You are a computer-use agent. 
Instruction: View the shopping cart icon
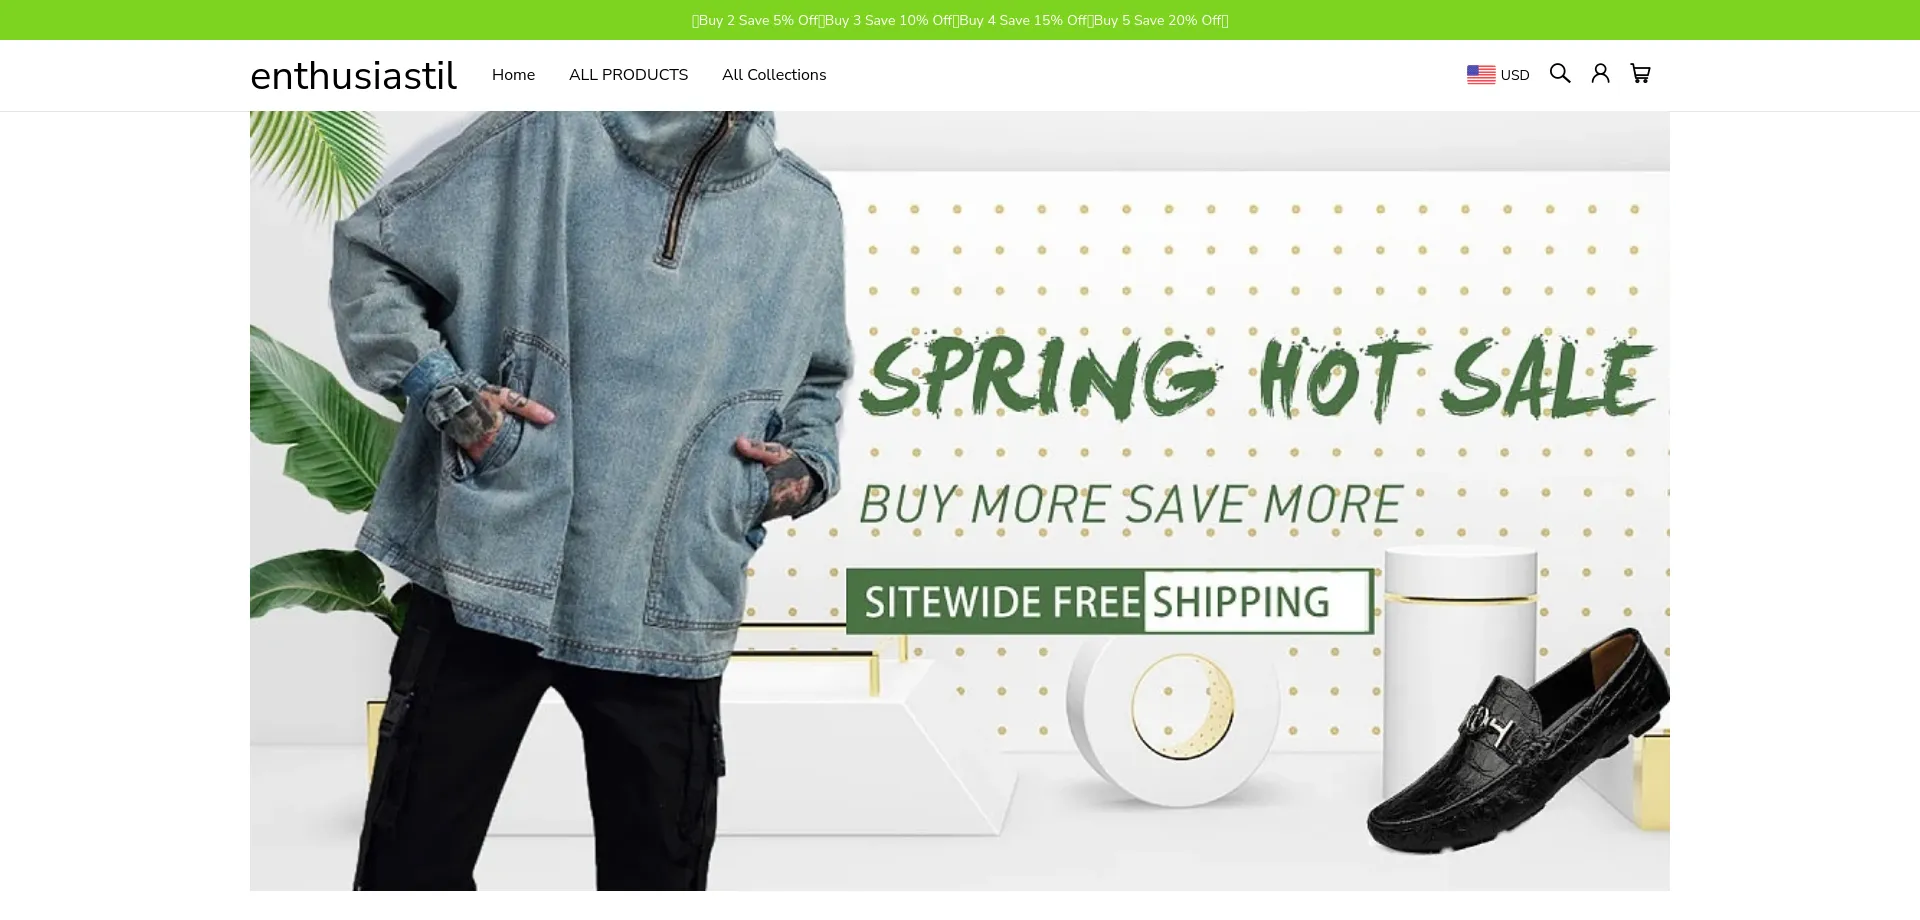pyautogui.click(x=1640, y=74)
